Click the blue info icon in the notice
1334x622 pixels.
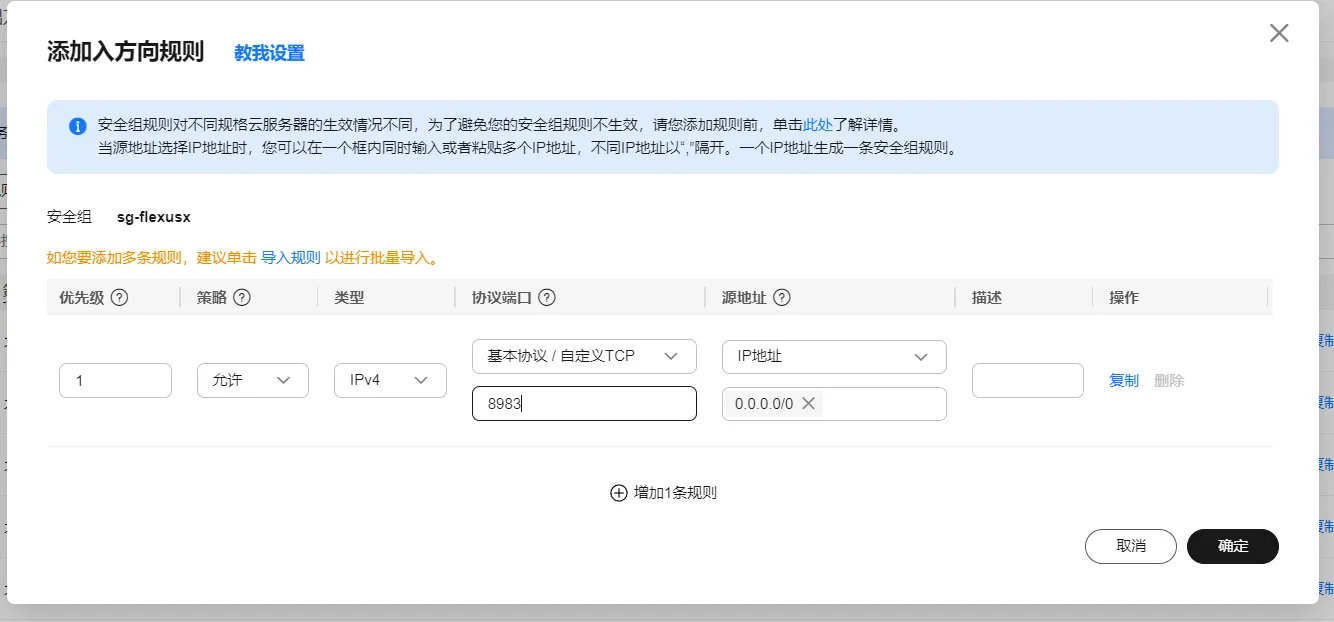77,127
